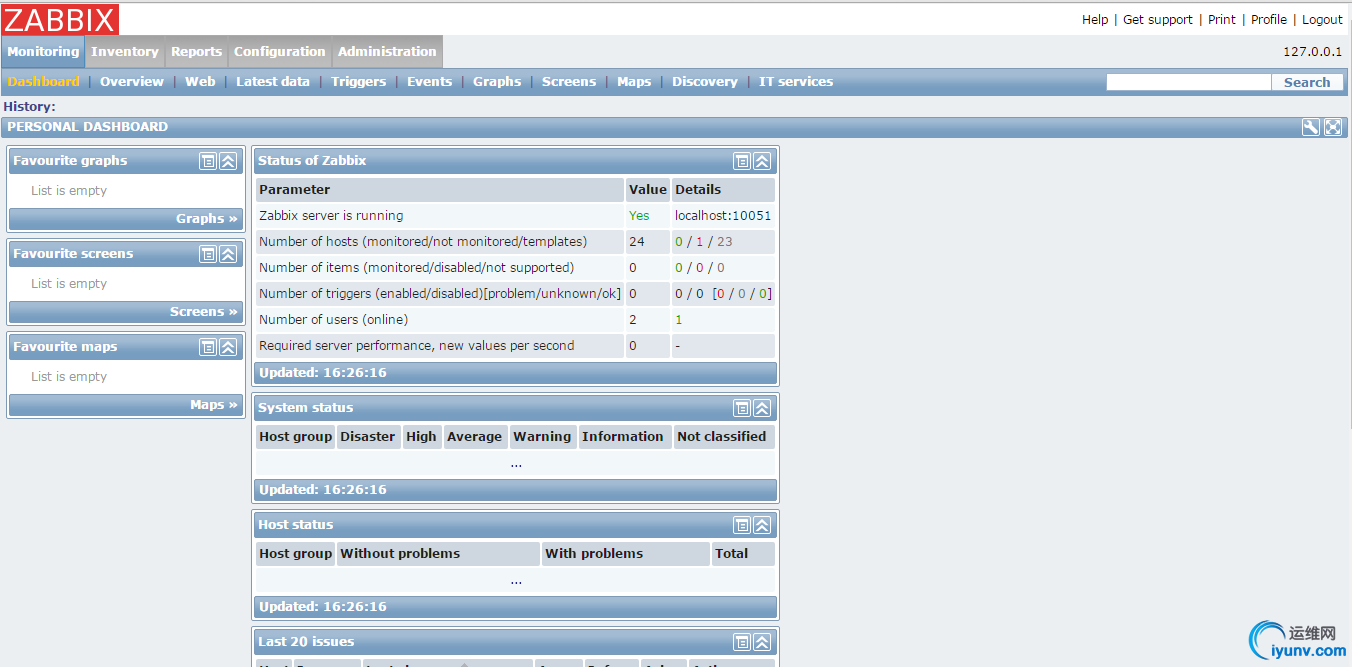Viewport: 1352px width, 667px height.
Task: Switch to the Configuration tab
Action: coord(280,52)
